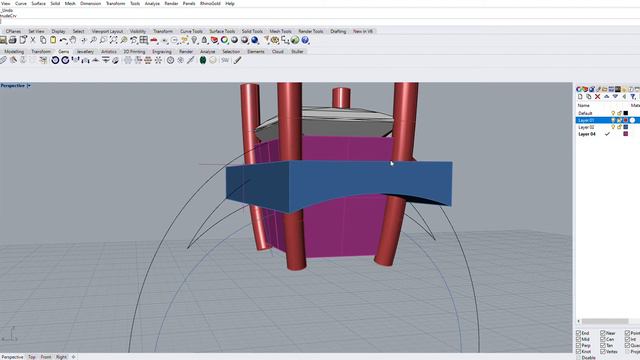This screenshot has height=360, width=640.
Task: Open the Perspective viewport title dropdown arrow
Action: pyautogui.click(x=29, y=86)
